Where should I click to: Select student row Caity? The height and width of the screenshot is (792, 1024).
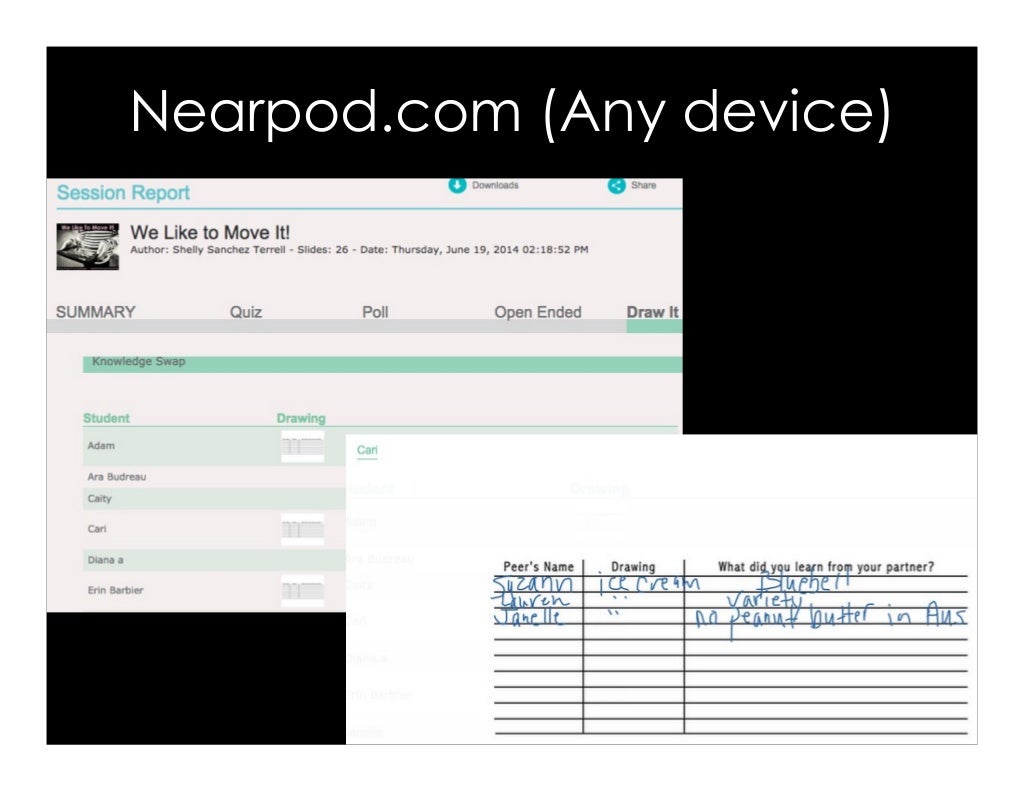(214, 498)
